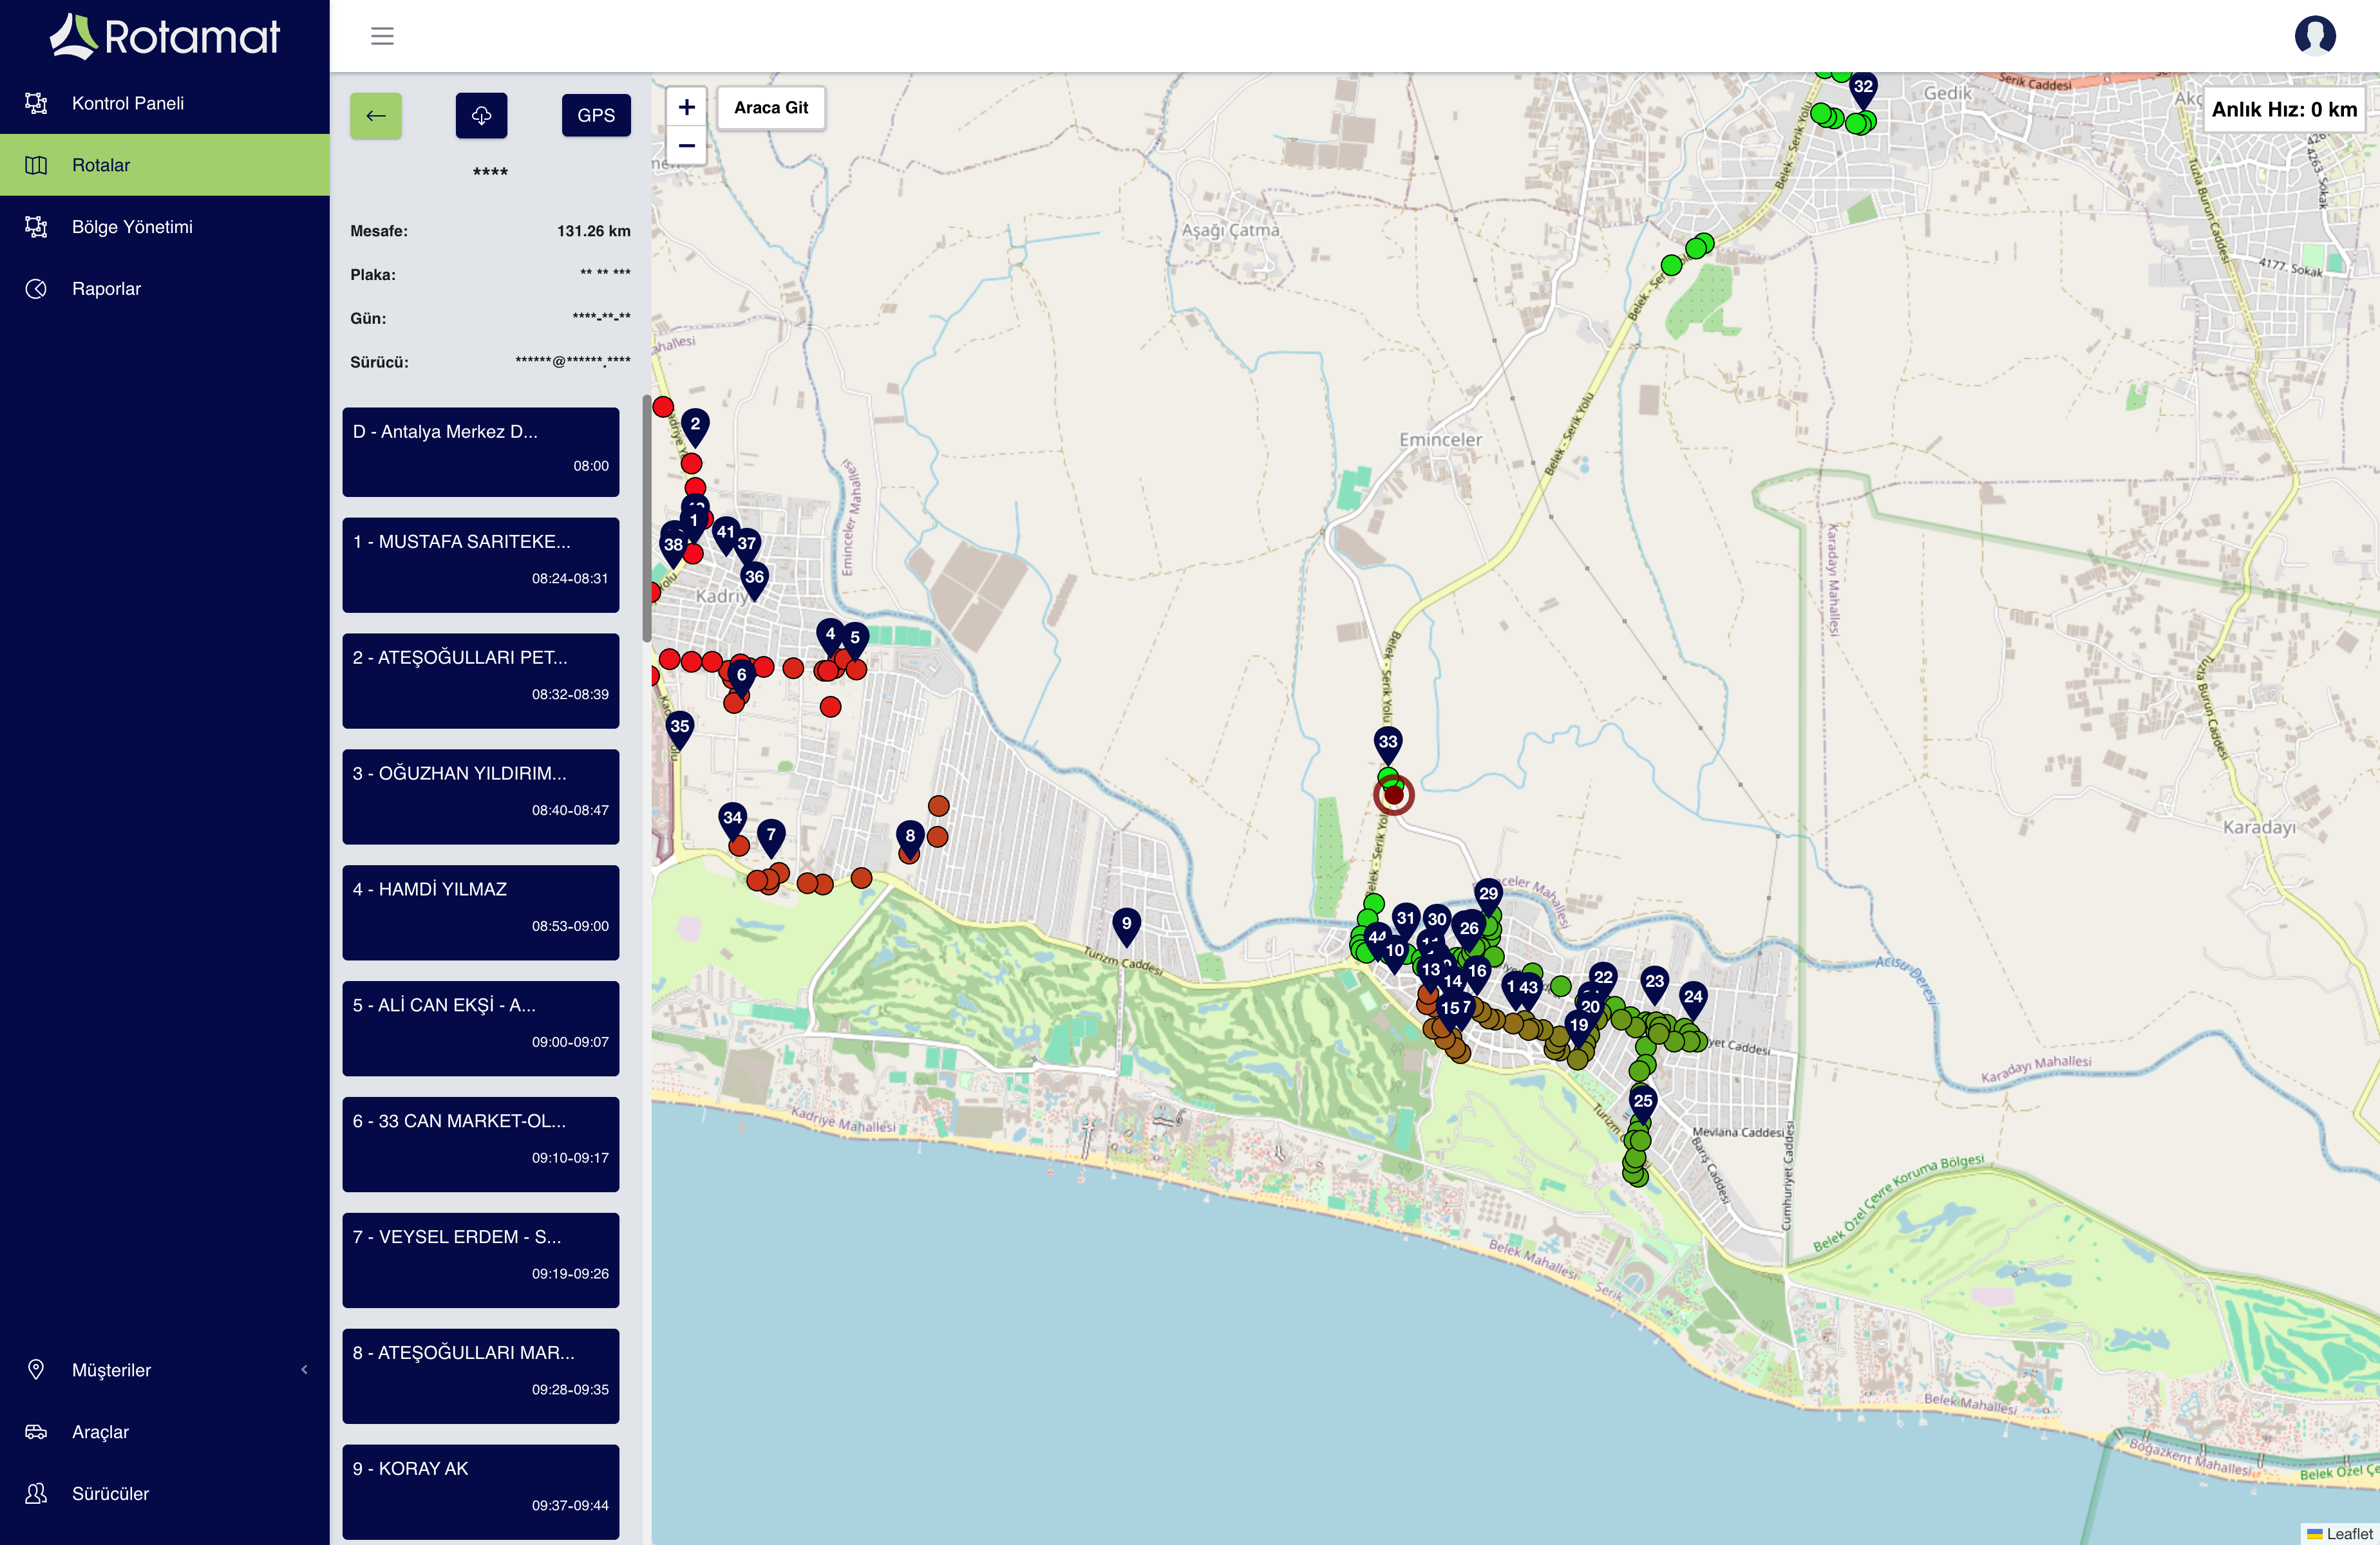Click the Müşteriler location pin icon

(36, 1370)
